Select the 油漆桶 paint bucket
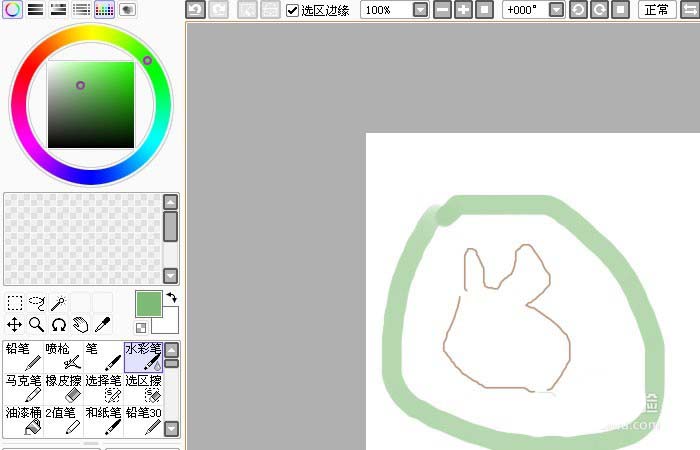 pyautogui.click(x=24, y=420)
